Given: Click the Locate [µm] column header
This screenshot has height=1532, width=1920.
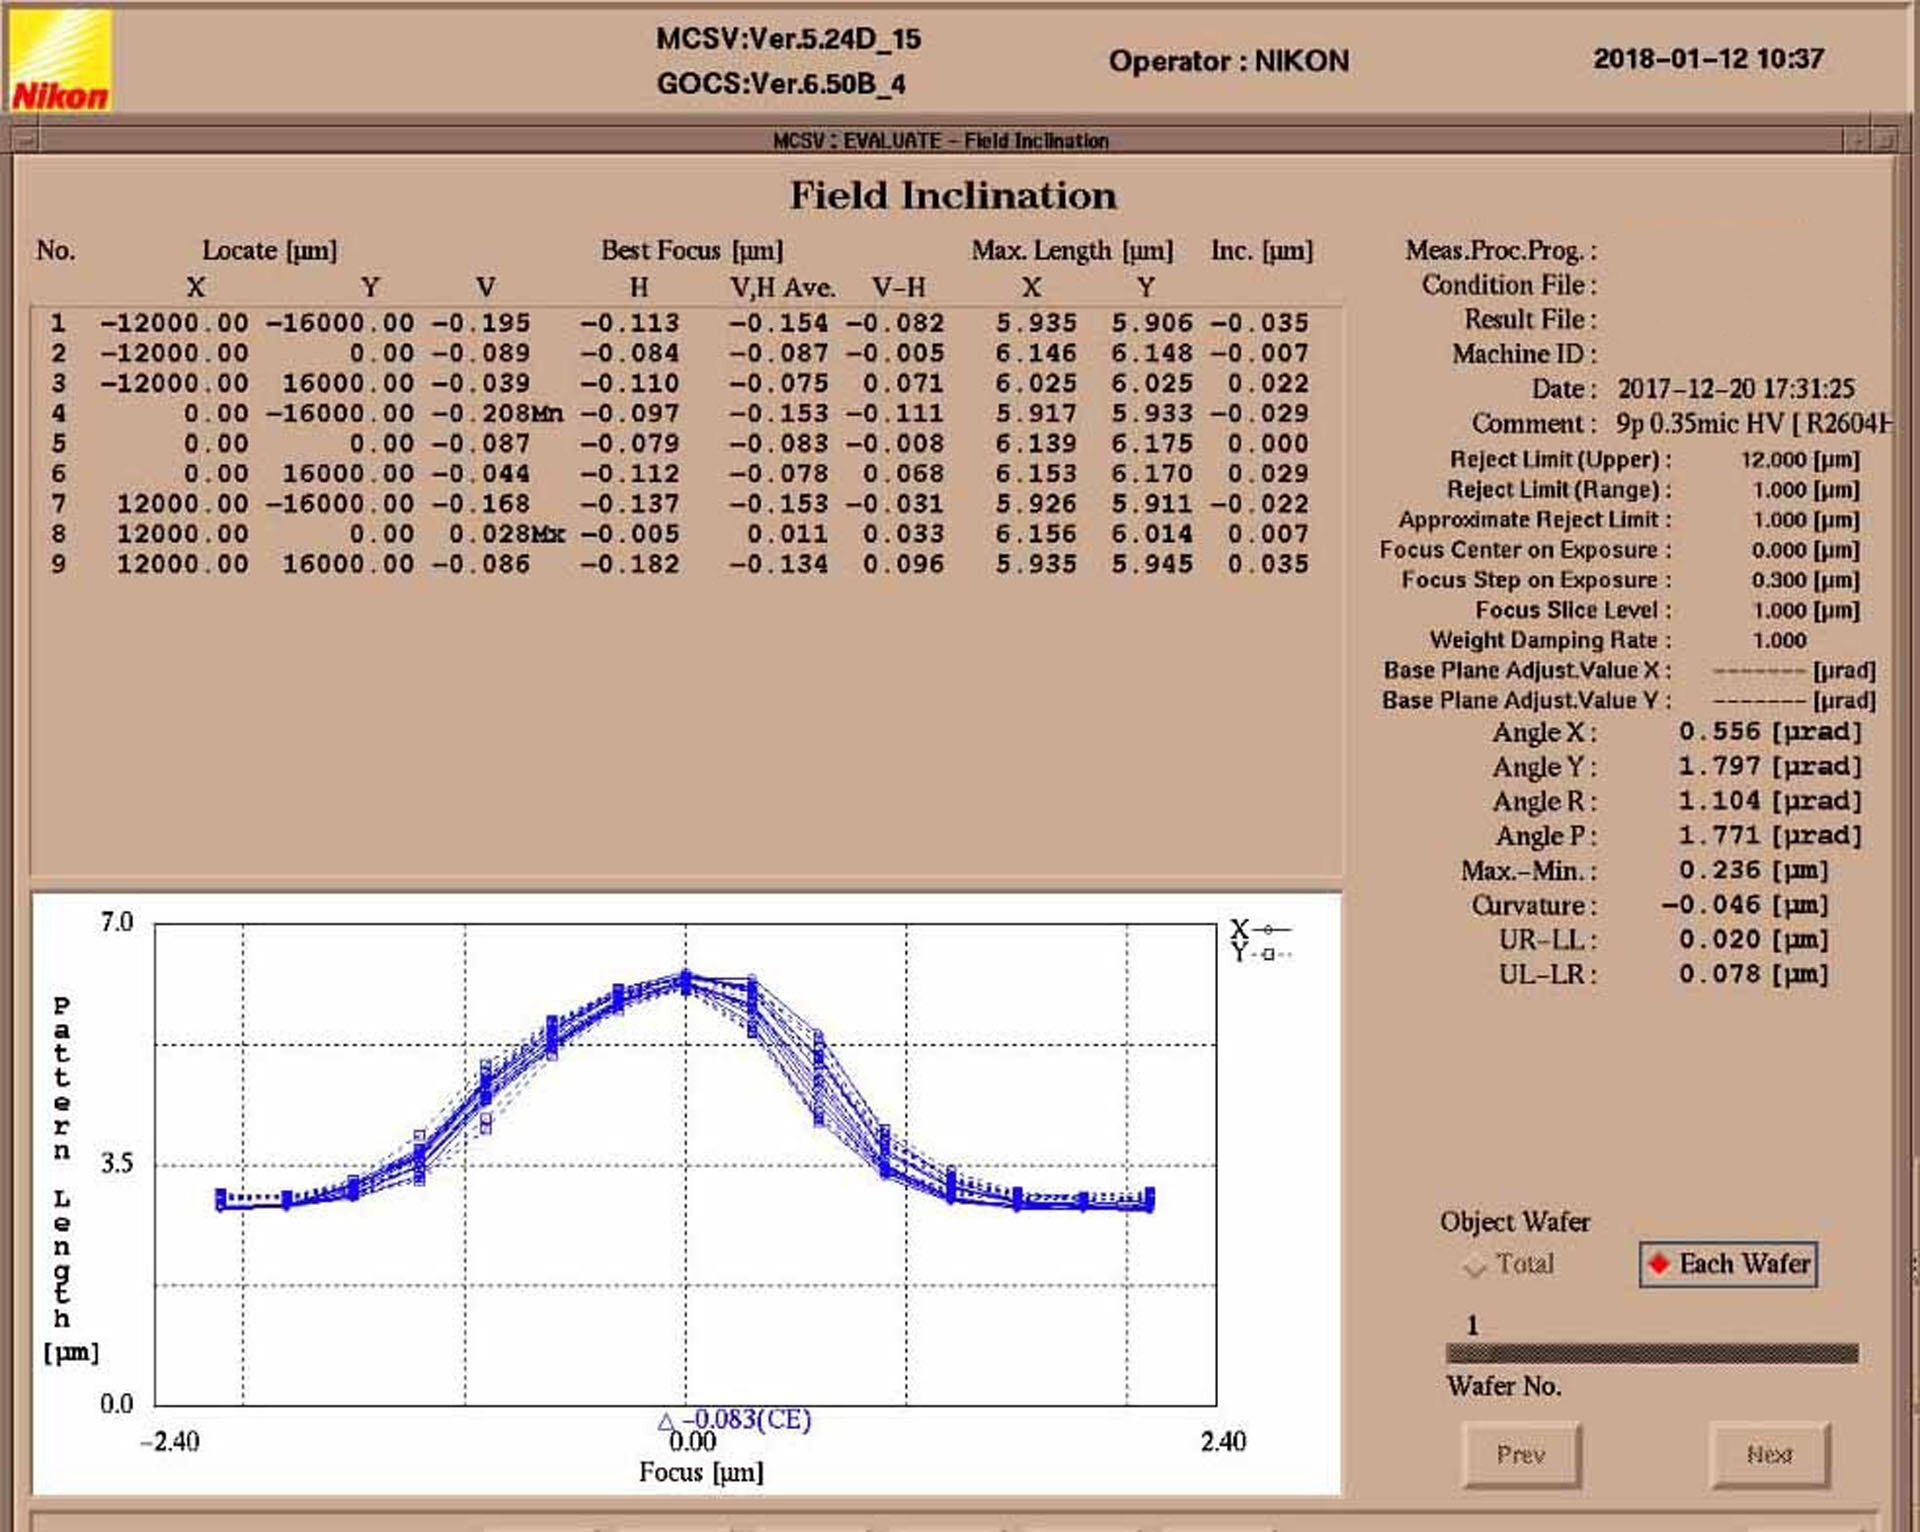Looking at the screenshot, I should point(270,250).
